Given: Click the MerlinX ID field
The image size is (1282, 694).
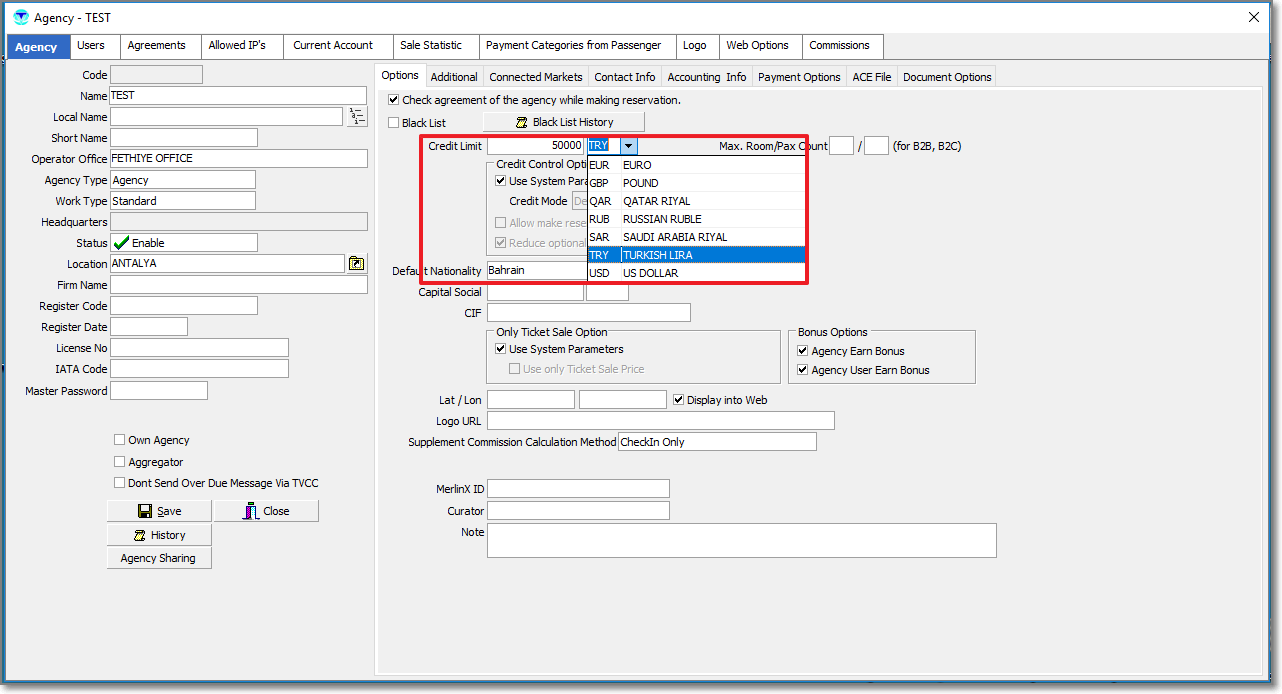Looking at the screenshot, I should click(578, 489).
